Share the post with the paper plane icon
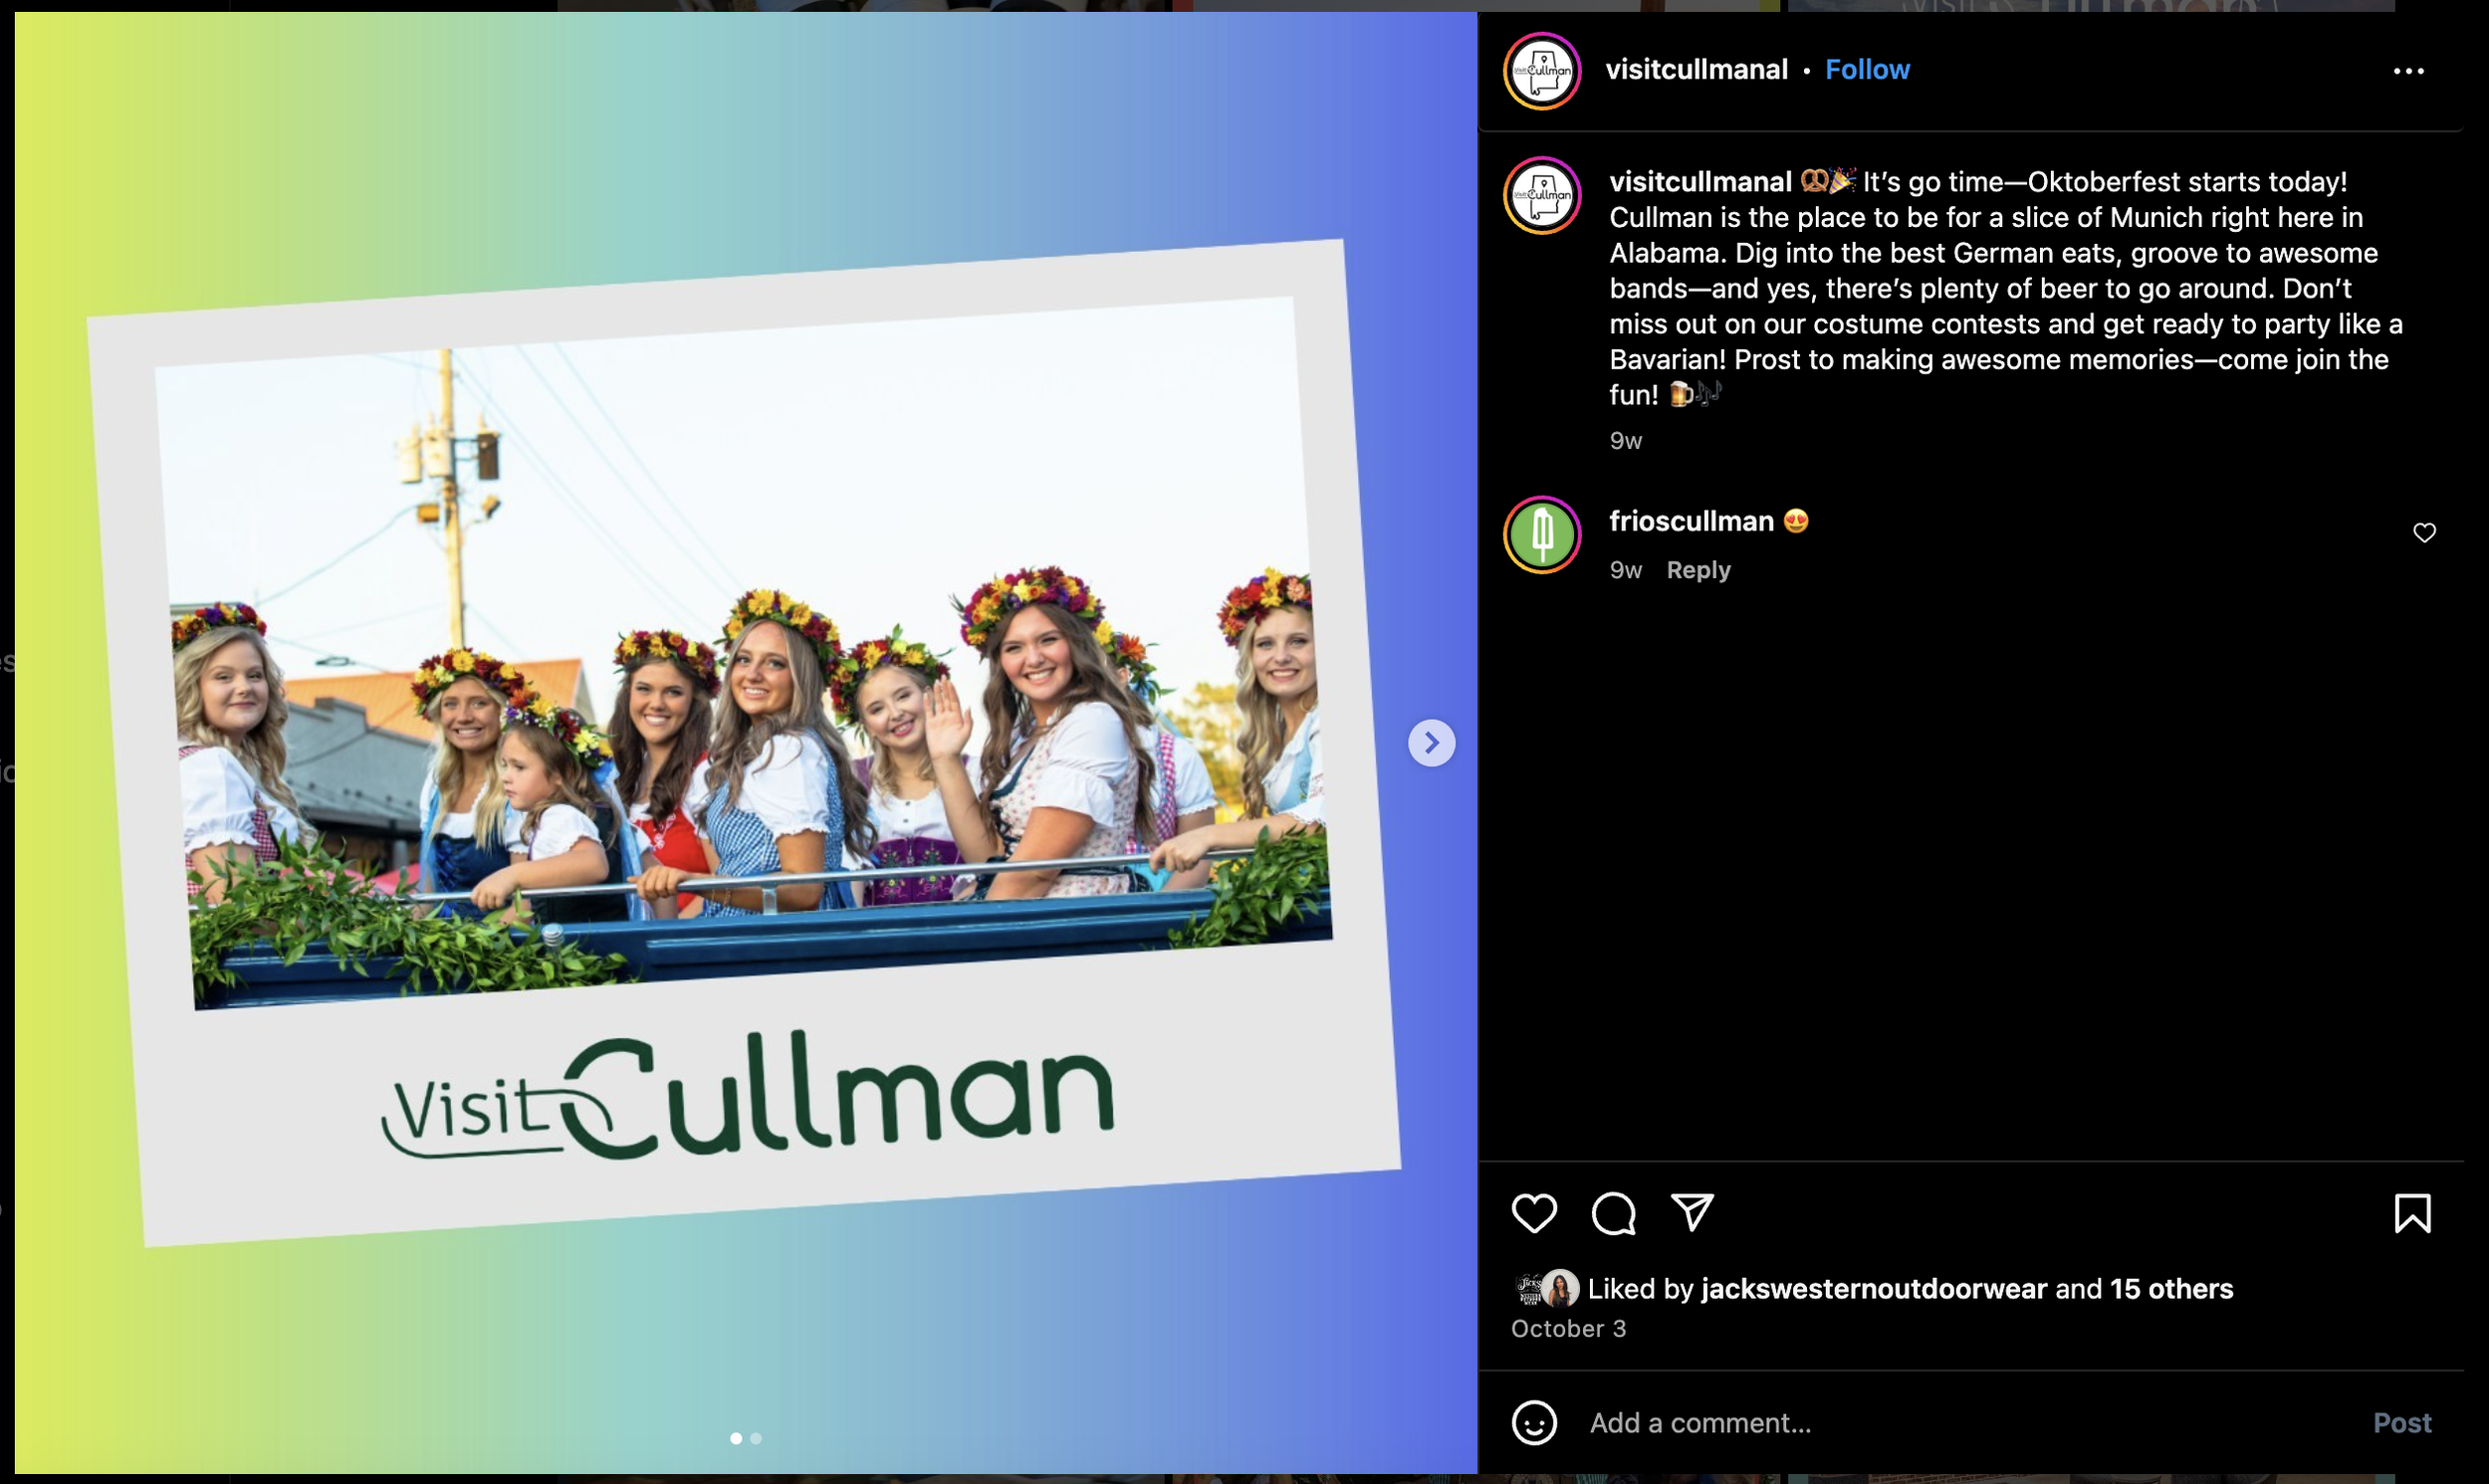This screenshot has height=1484, width=2489. (1692, 1213)
